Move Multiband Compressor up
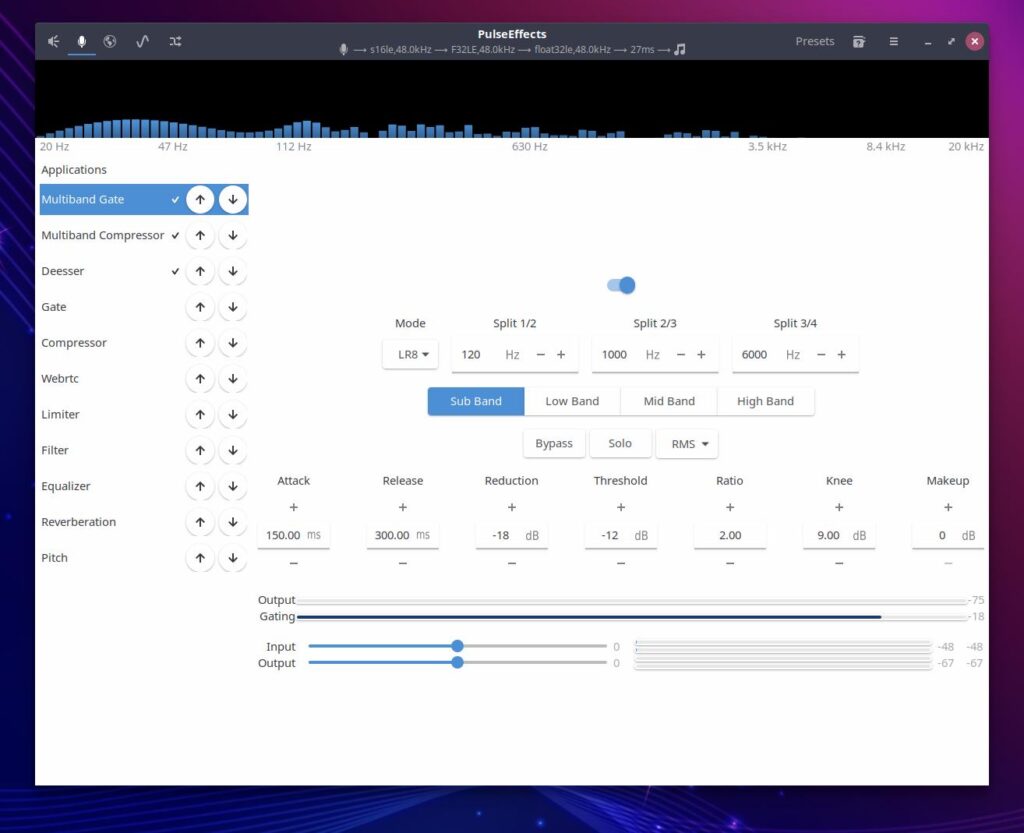Image resolution: width=1024 pixels, height=833 pixels. (x=200, y=236)
